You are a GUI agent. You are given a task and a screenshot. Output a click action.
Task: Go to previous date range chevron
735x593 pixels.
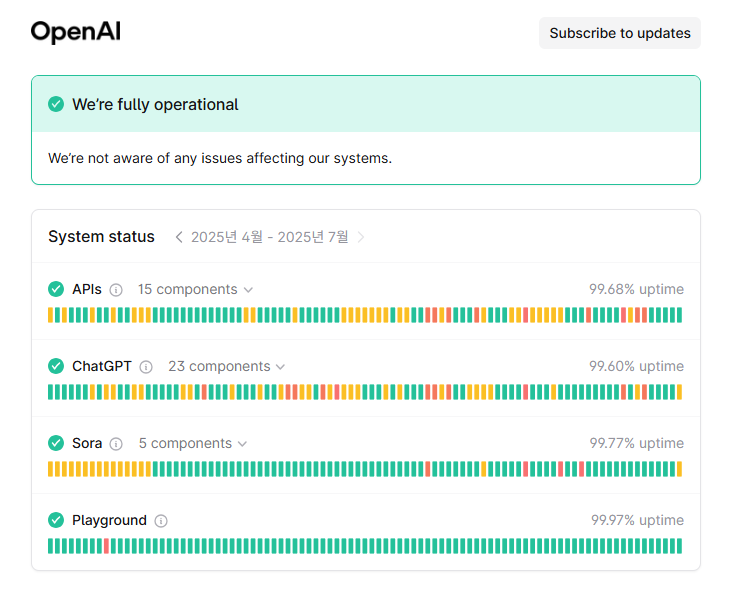click(x=179, y=237)
